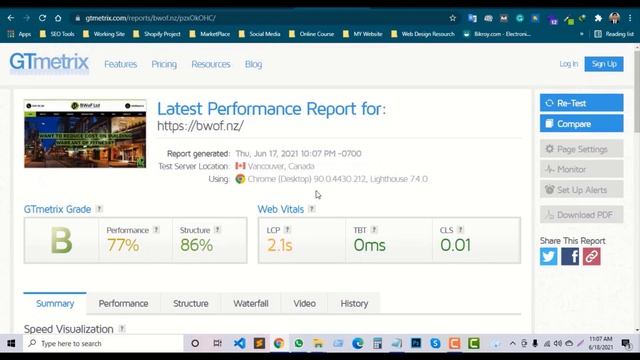This screenshot has width=640, height=360.
Task: Open Microsoft Edge from taskbar
Action: click(x=358, y=343)
